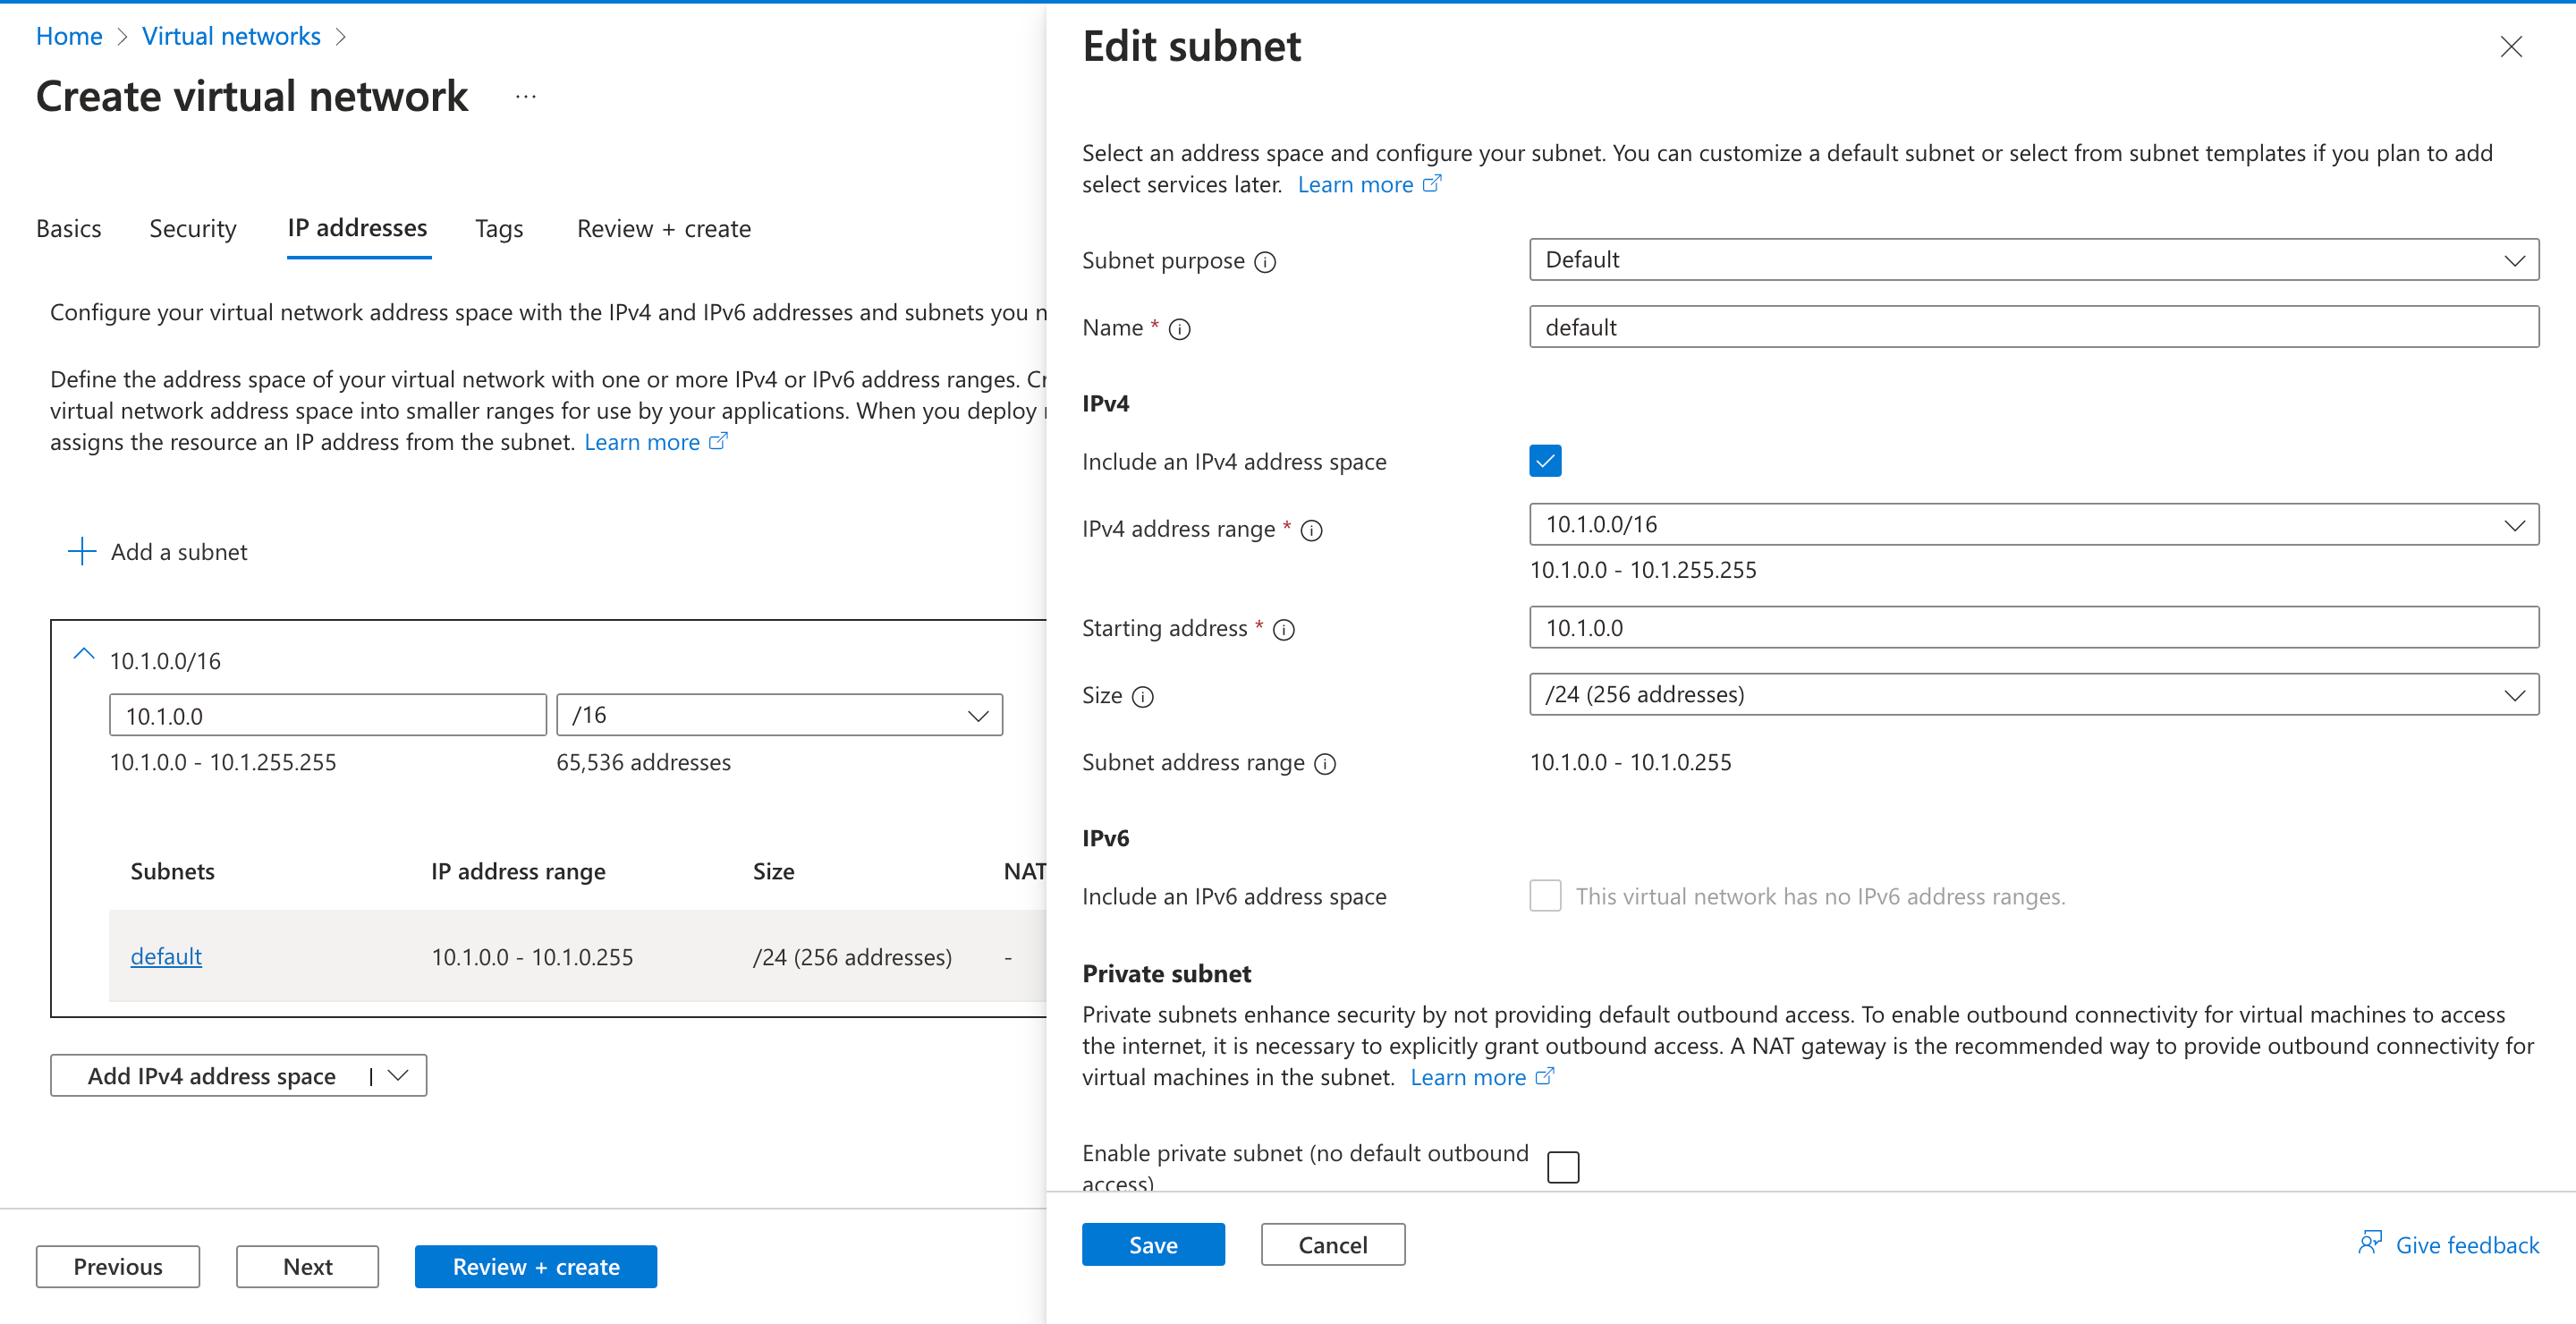Viewport: 2576px width, 1324px height.
Task: Click the info icon next to Name field
Action: pyautogui.click(x=1180, y=329)
